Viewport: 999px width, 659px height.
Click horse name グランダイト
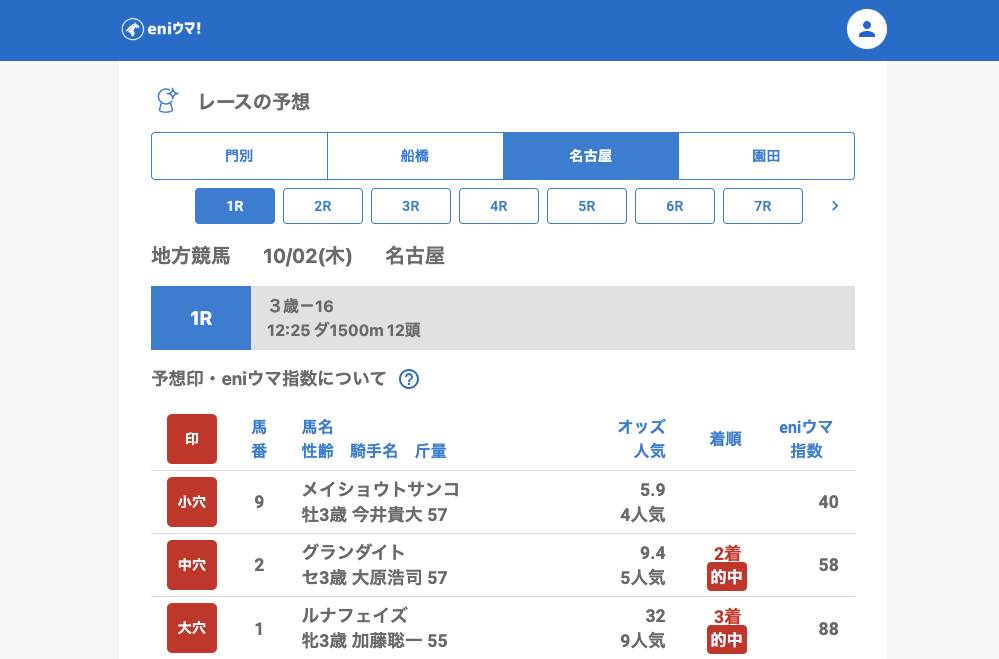(353, 553)
